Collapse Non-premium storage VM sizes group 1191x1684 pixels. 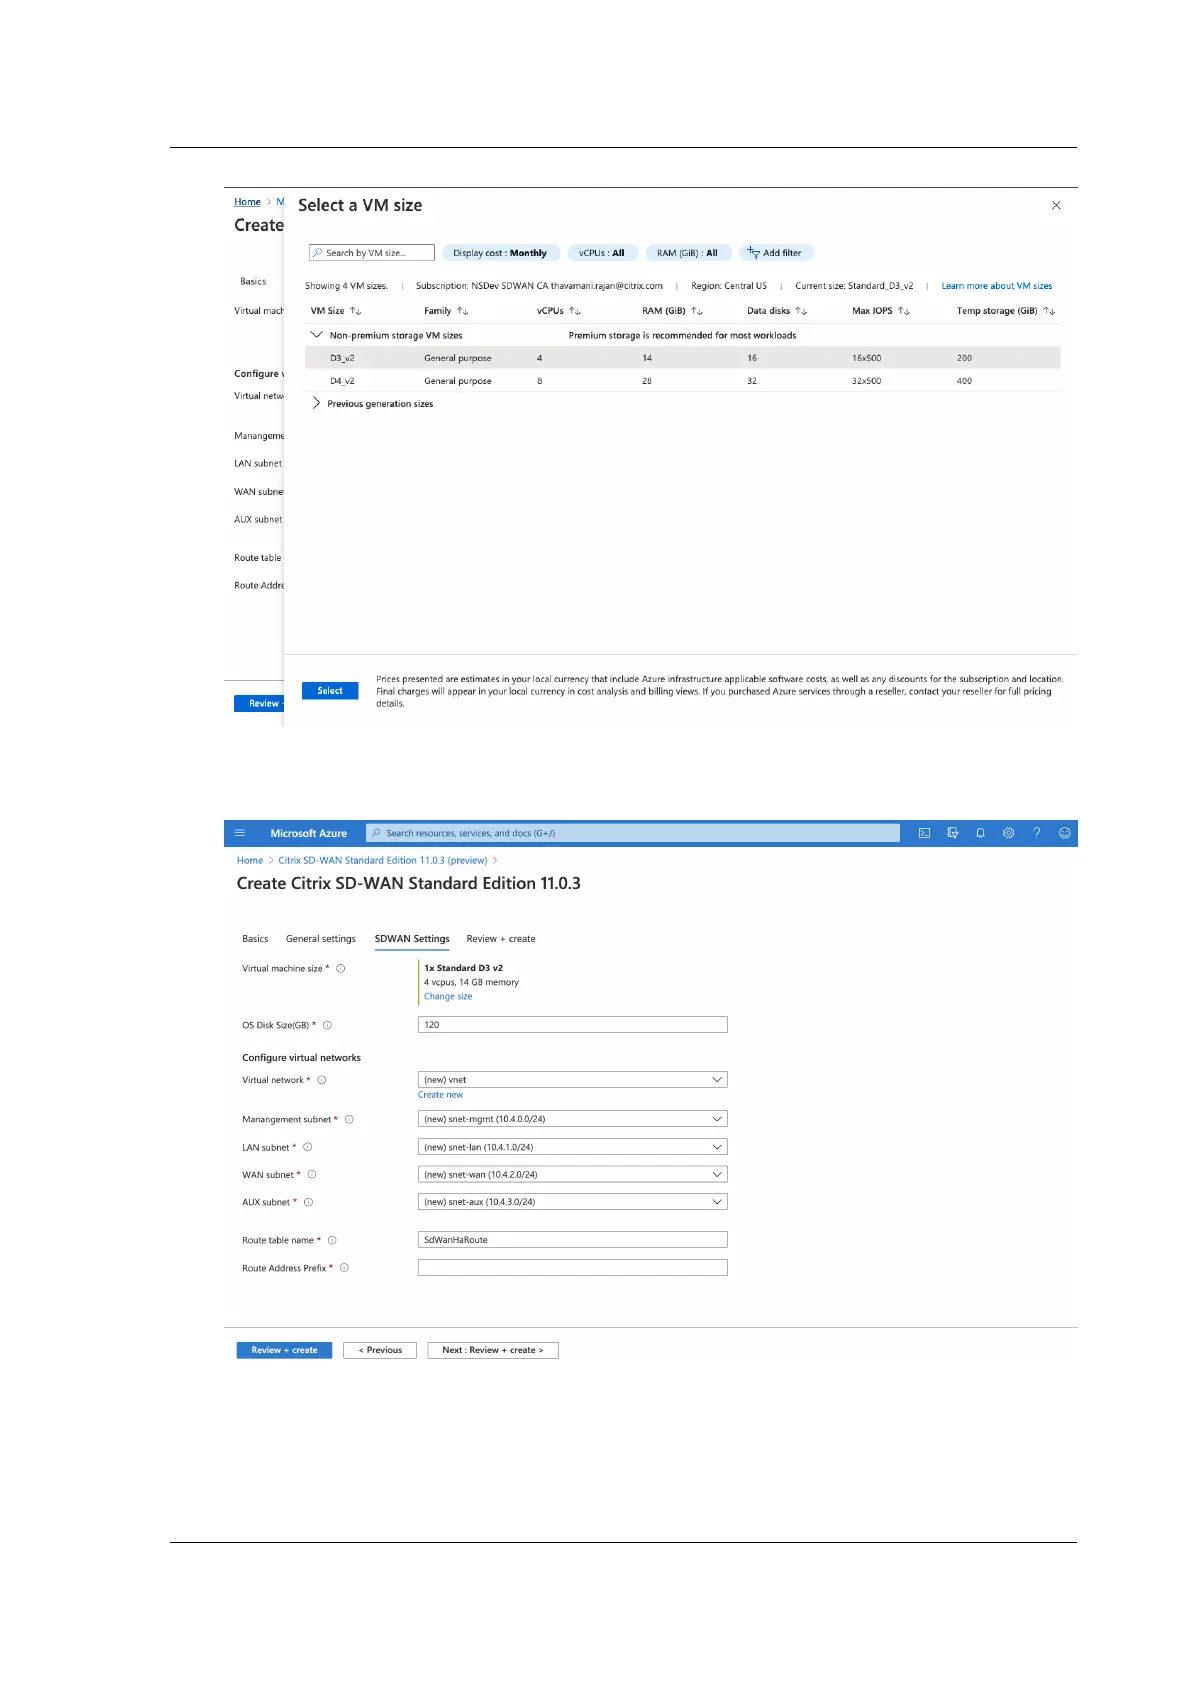coord(317,335)
